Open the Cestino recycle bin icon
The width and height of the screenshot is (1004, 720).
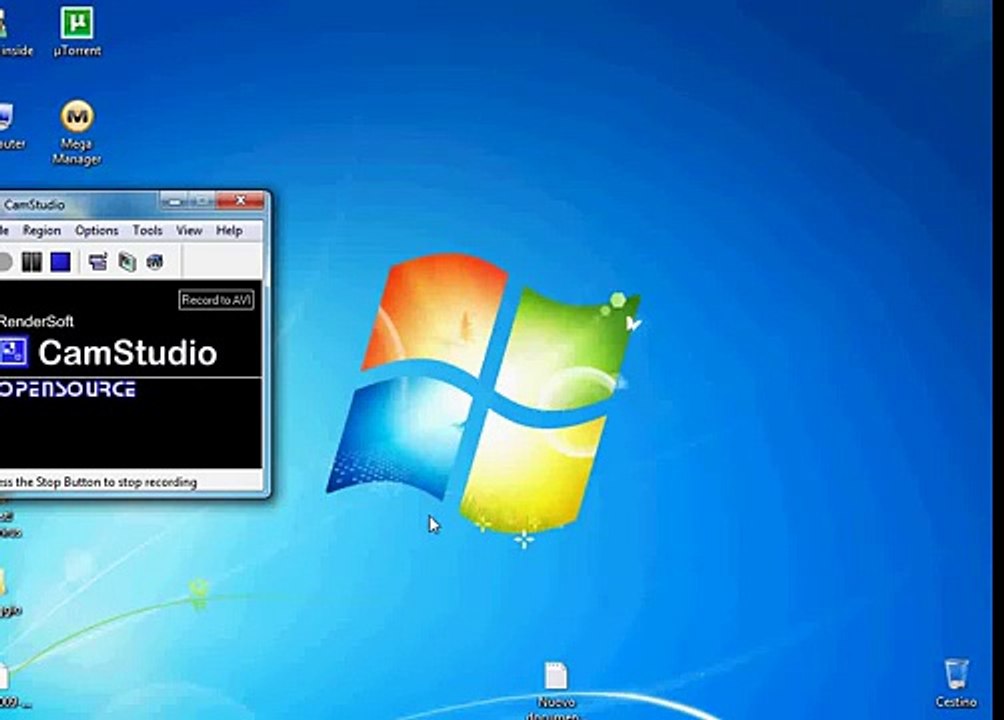[x=956, y=683]
